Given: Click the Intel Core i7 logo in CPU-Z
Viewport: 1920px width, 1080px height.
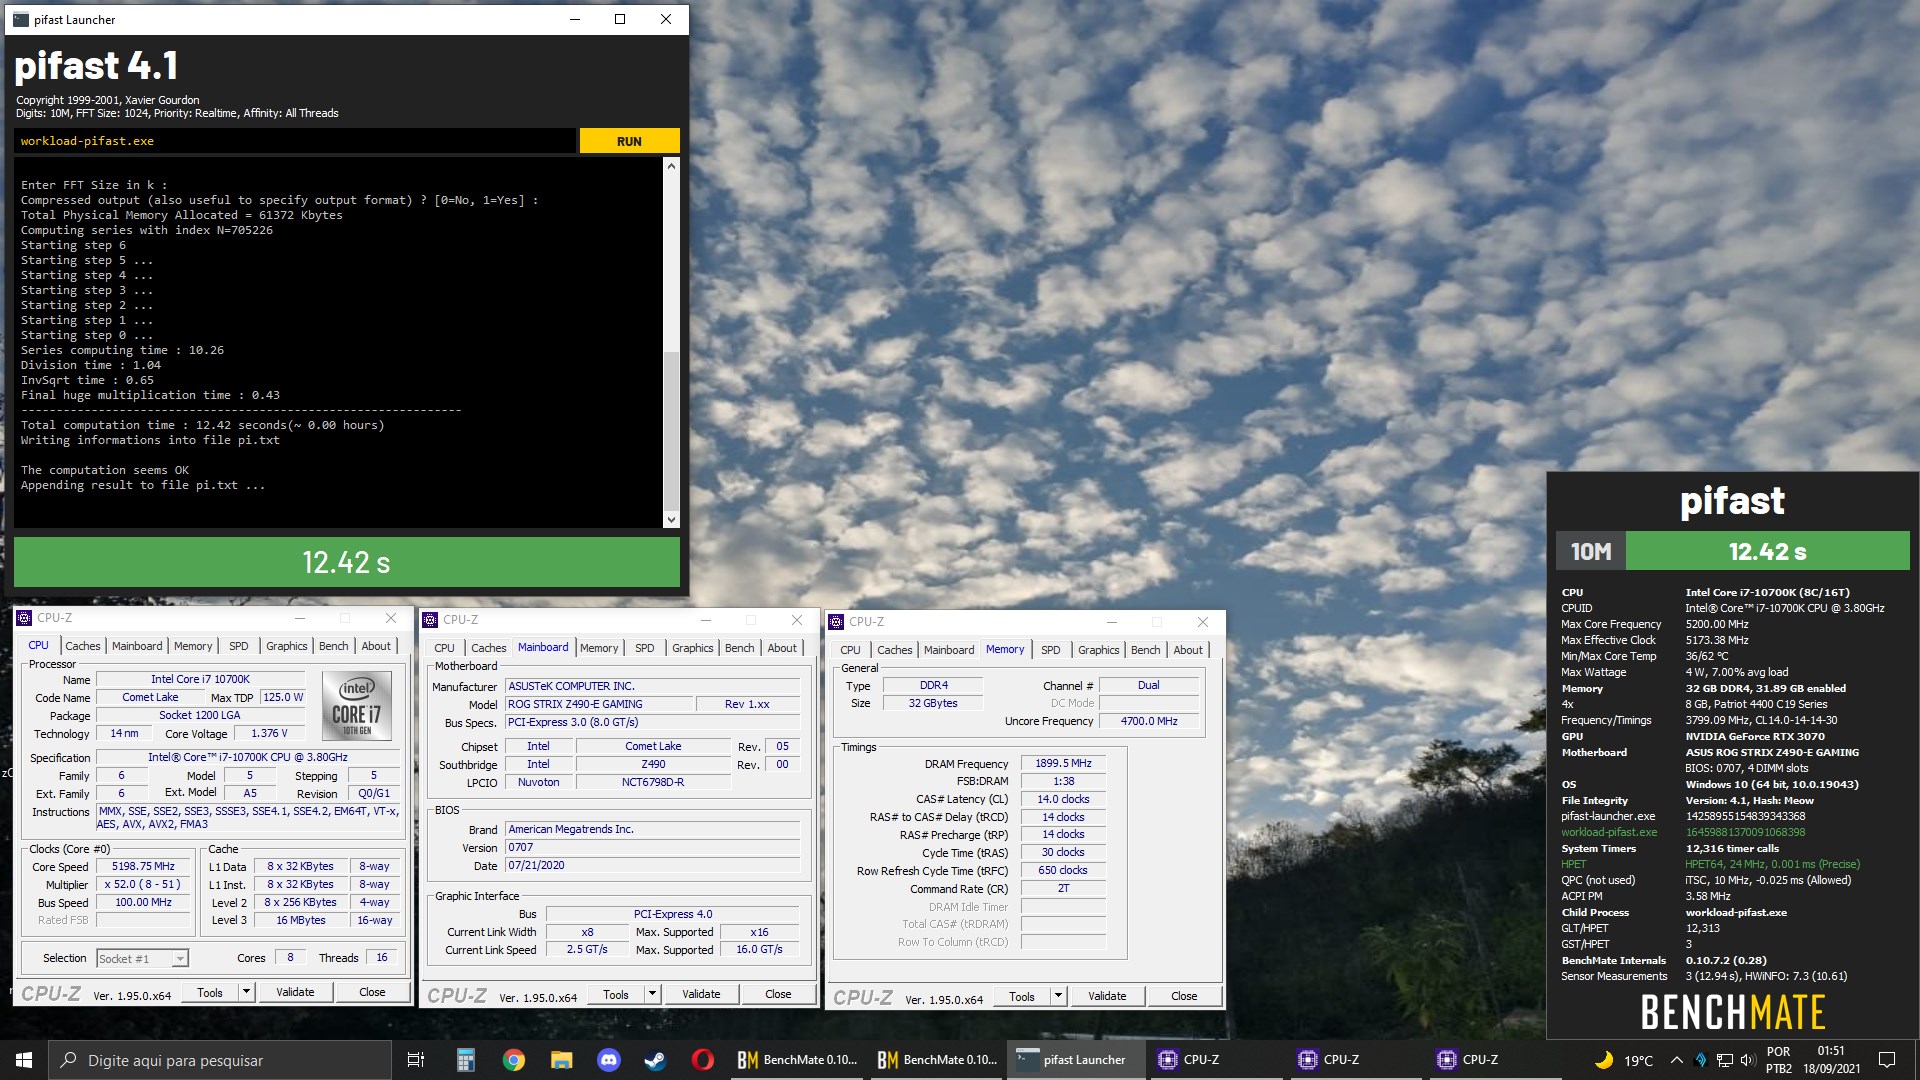Looking at the screenshot, I should 357,706.
